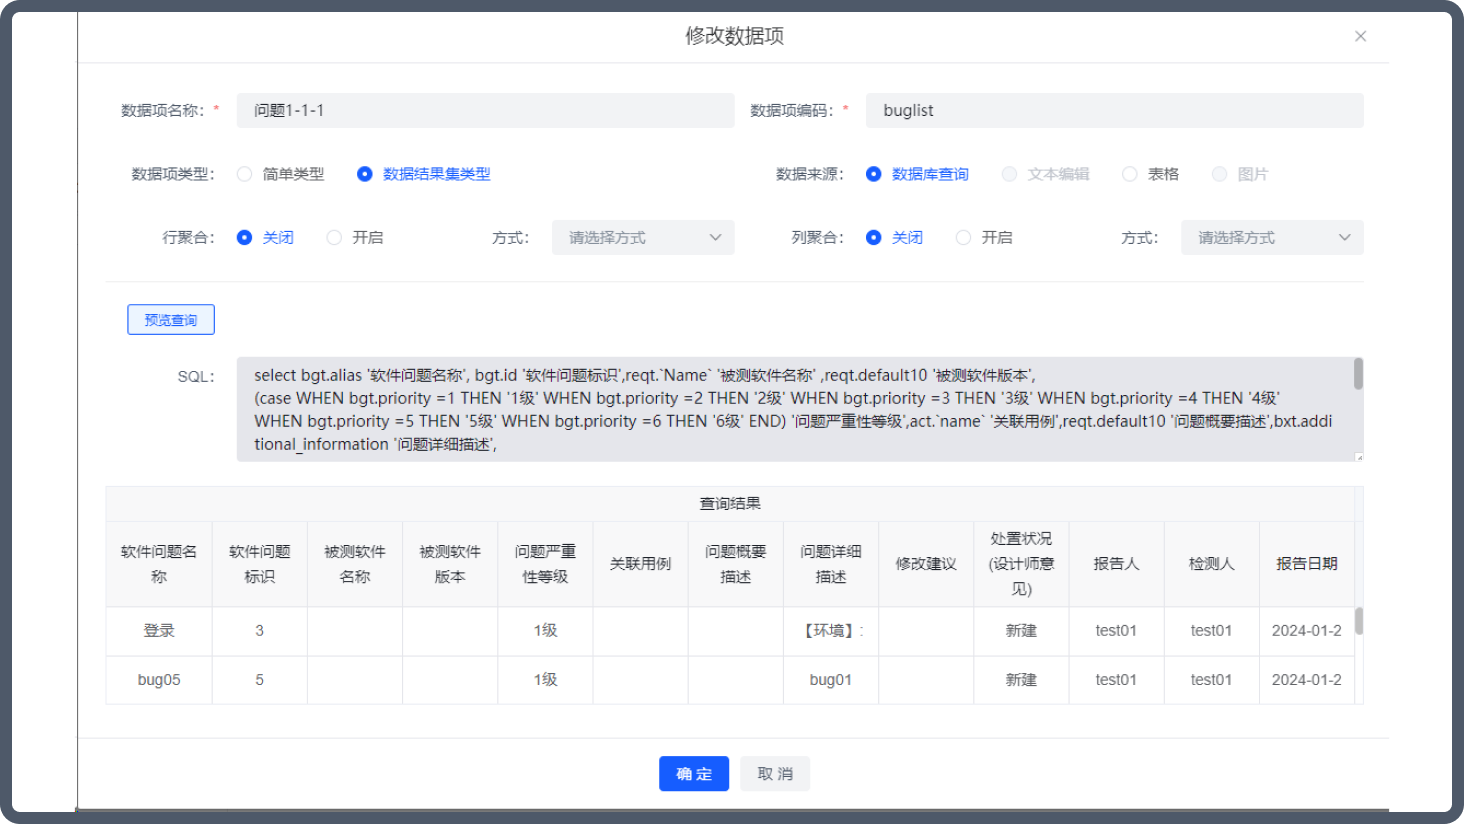The height and width of the screenshot is (824, 1464).
Task: Choose 图片 as data source
Action: (x=1240, y=174)
